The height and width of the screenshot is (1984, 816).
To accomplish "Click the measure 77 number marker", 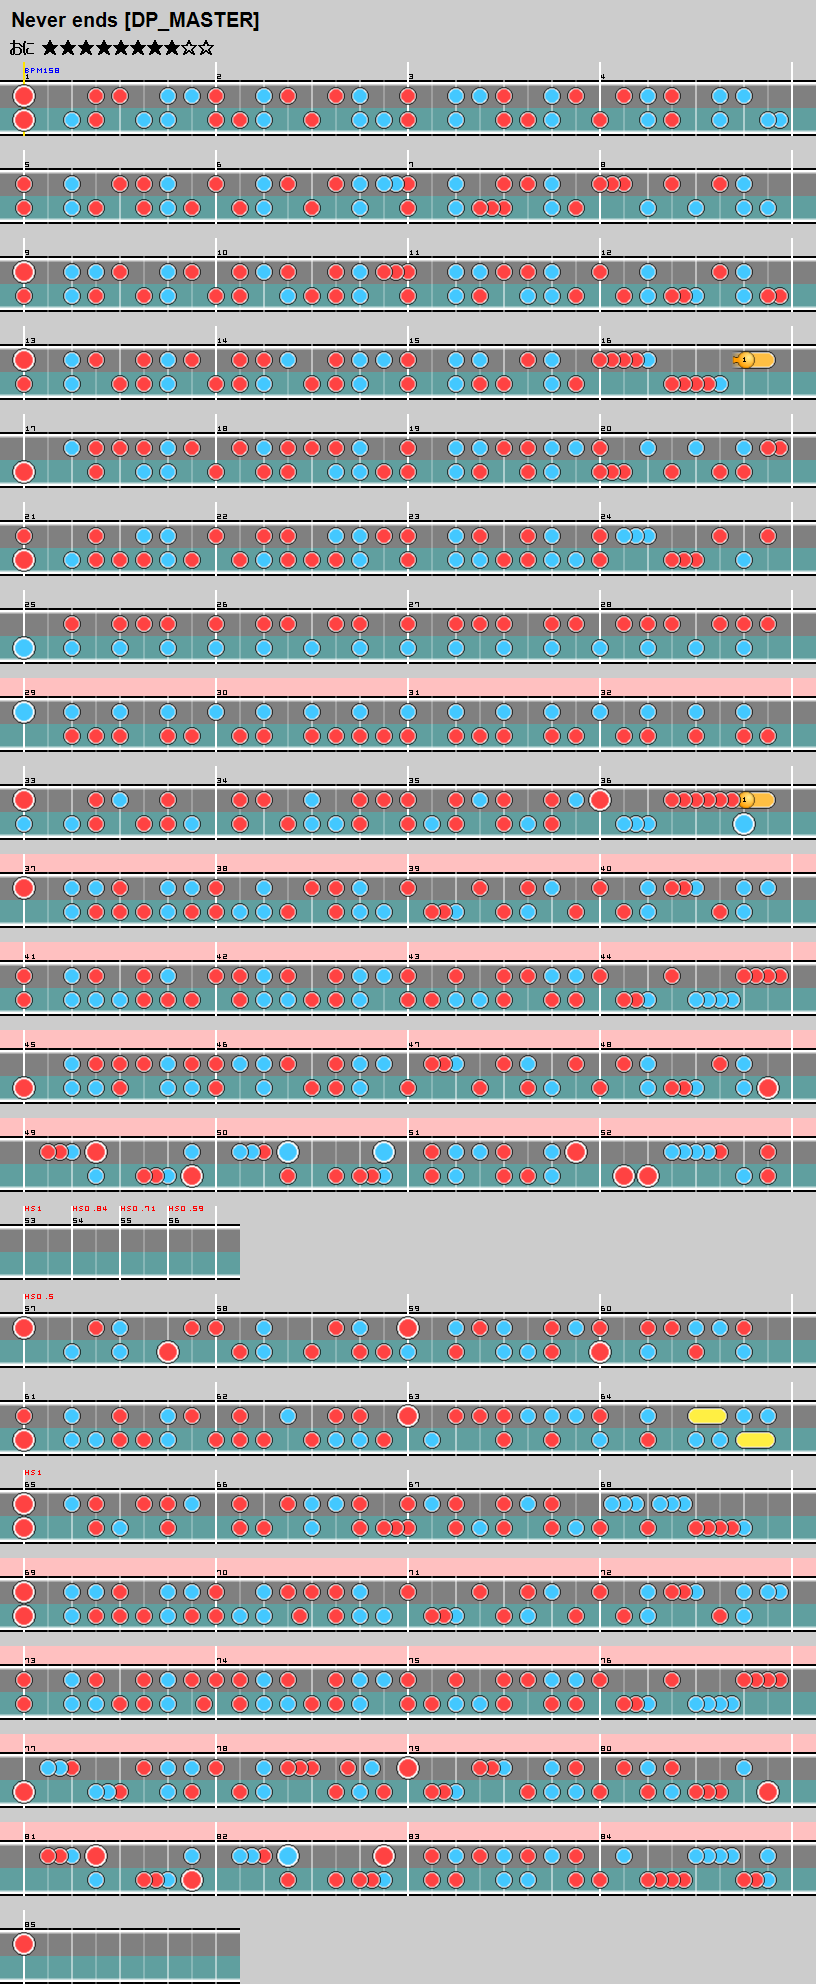I will 30,1749.
